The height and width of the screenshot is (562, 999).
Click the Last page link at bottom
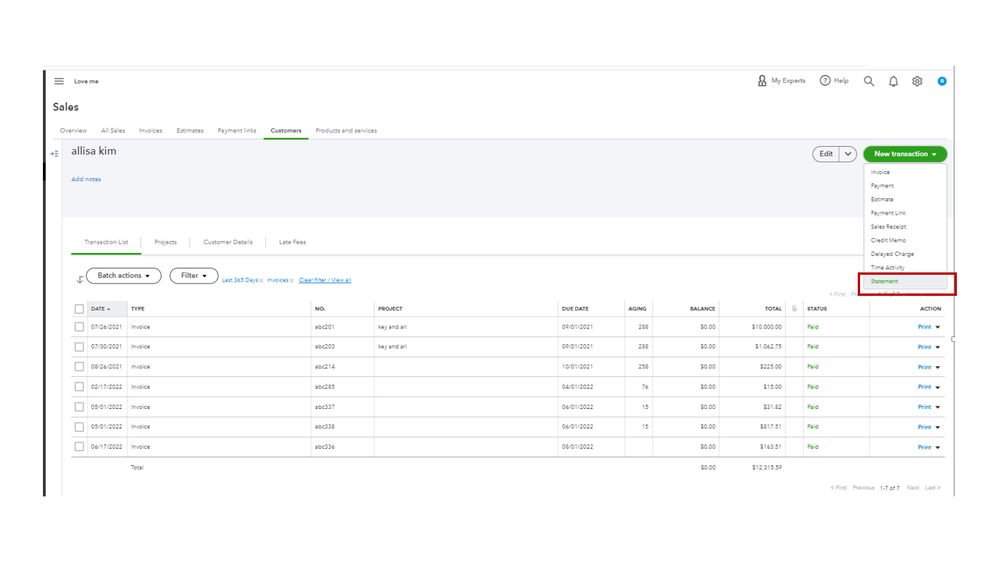pos(932,487)
